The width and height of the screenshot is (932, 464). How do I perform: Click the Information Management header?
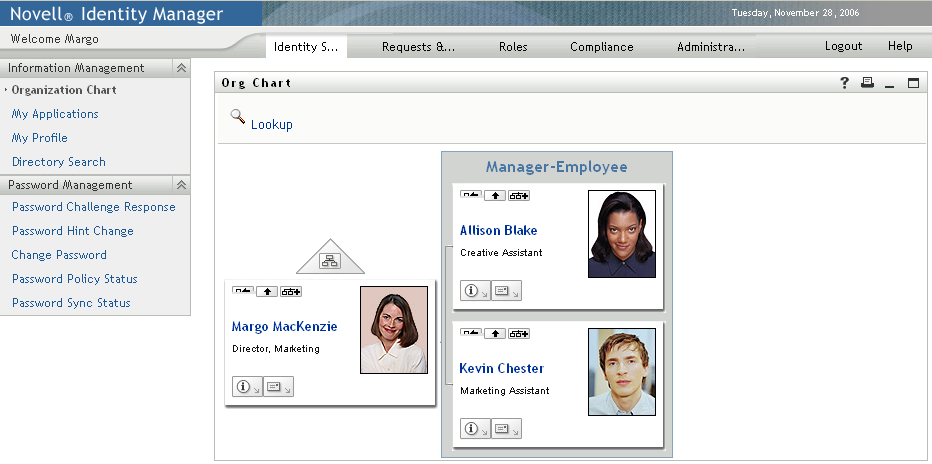[x=95, y=68]
